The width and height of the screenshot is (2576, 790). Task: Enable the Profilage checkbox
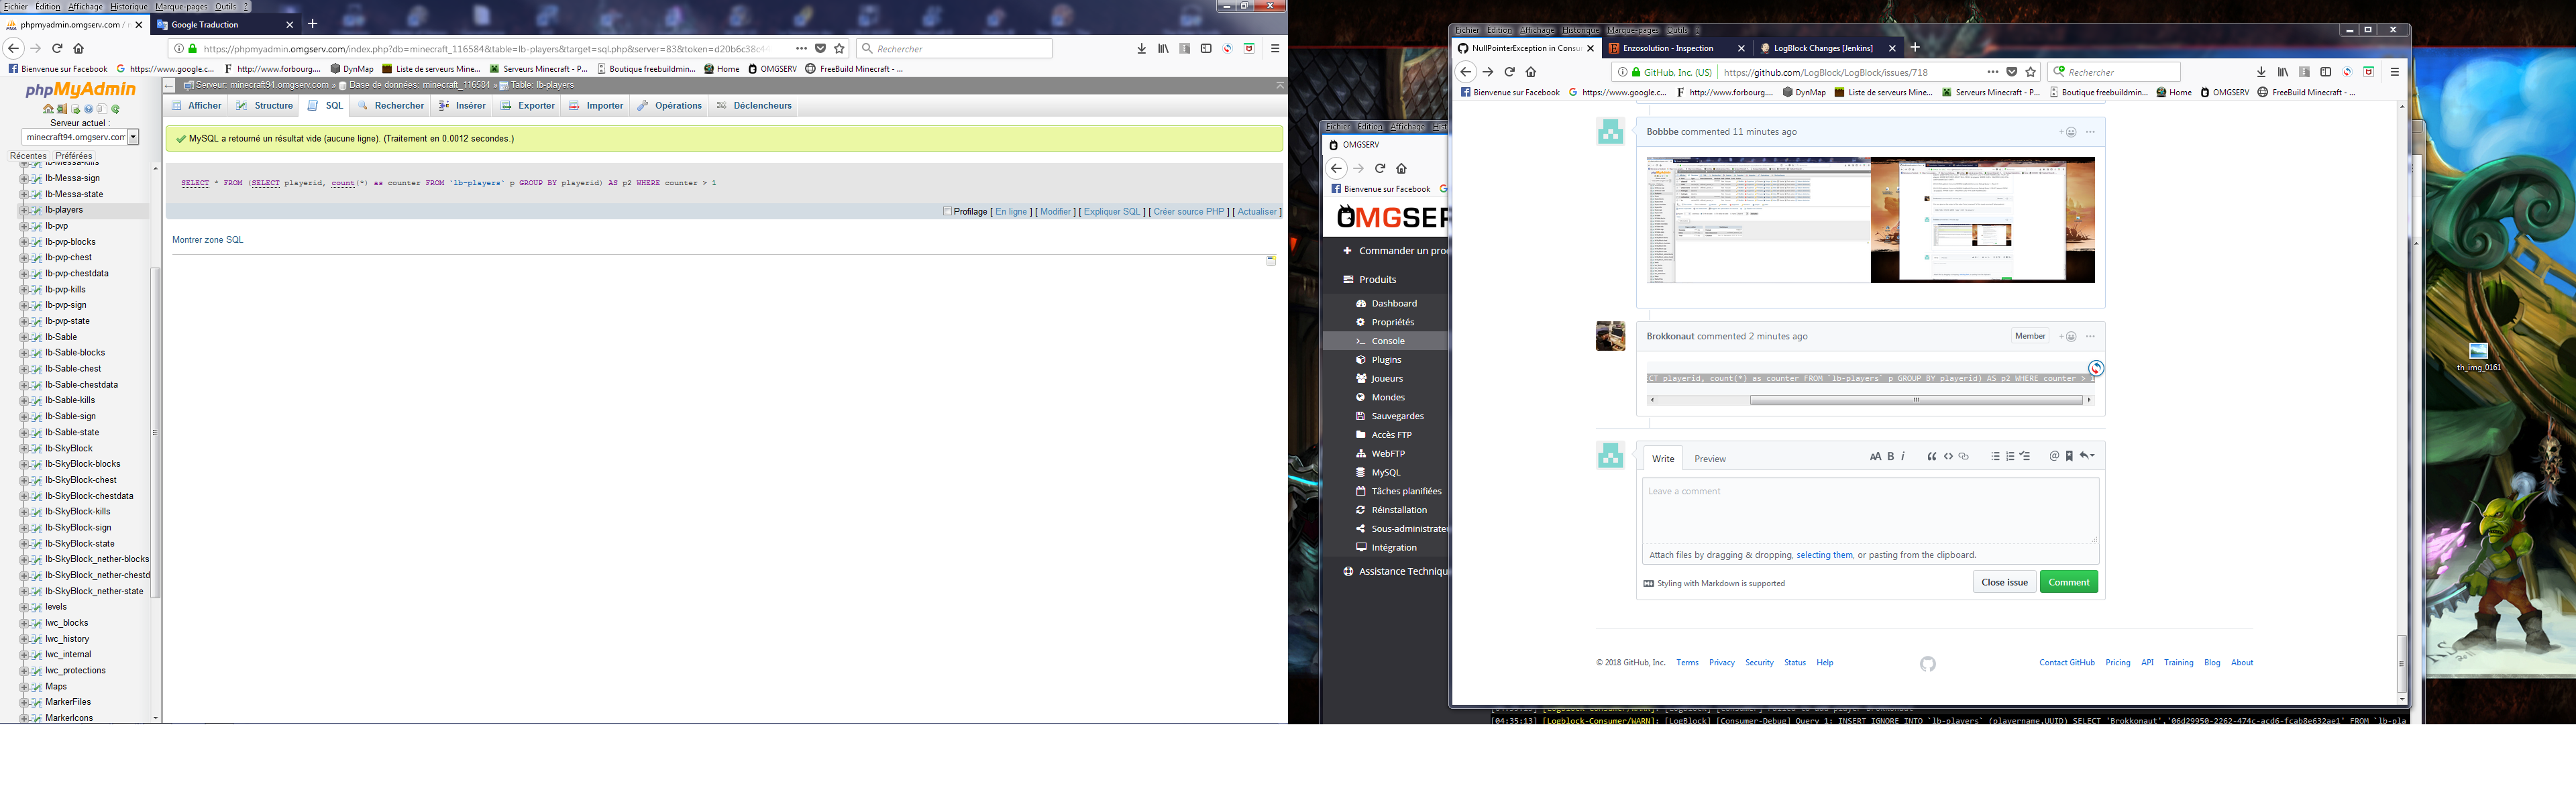coord(947,211)
